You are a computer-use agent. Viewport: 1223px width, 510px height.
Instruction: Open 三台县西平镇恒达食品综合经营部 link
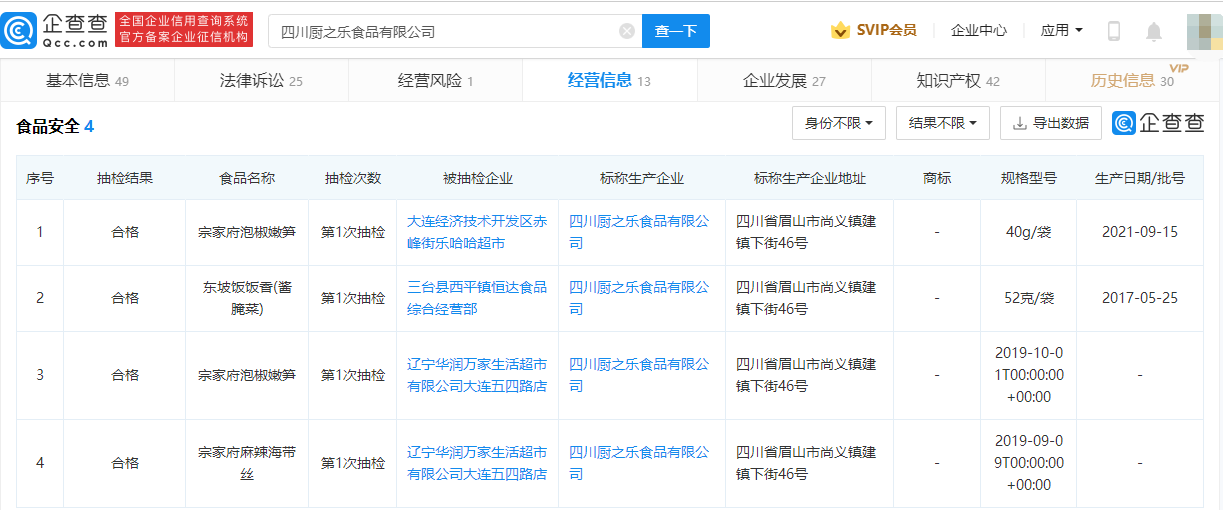[x=477, y=298]
